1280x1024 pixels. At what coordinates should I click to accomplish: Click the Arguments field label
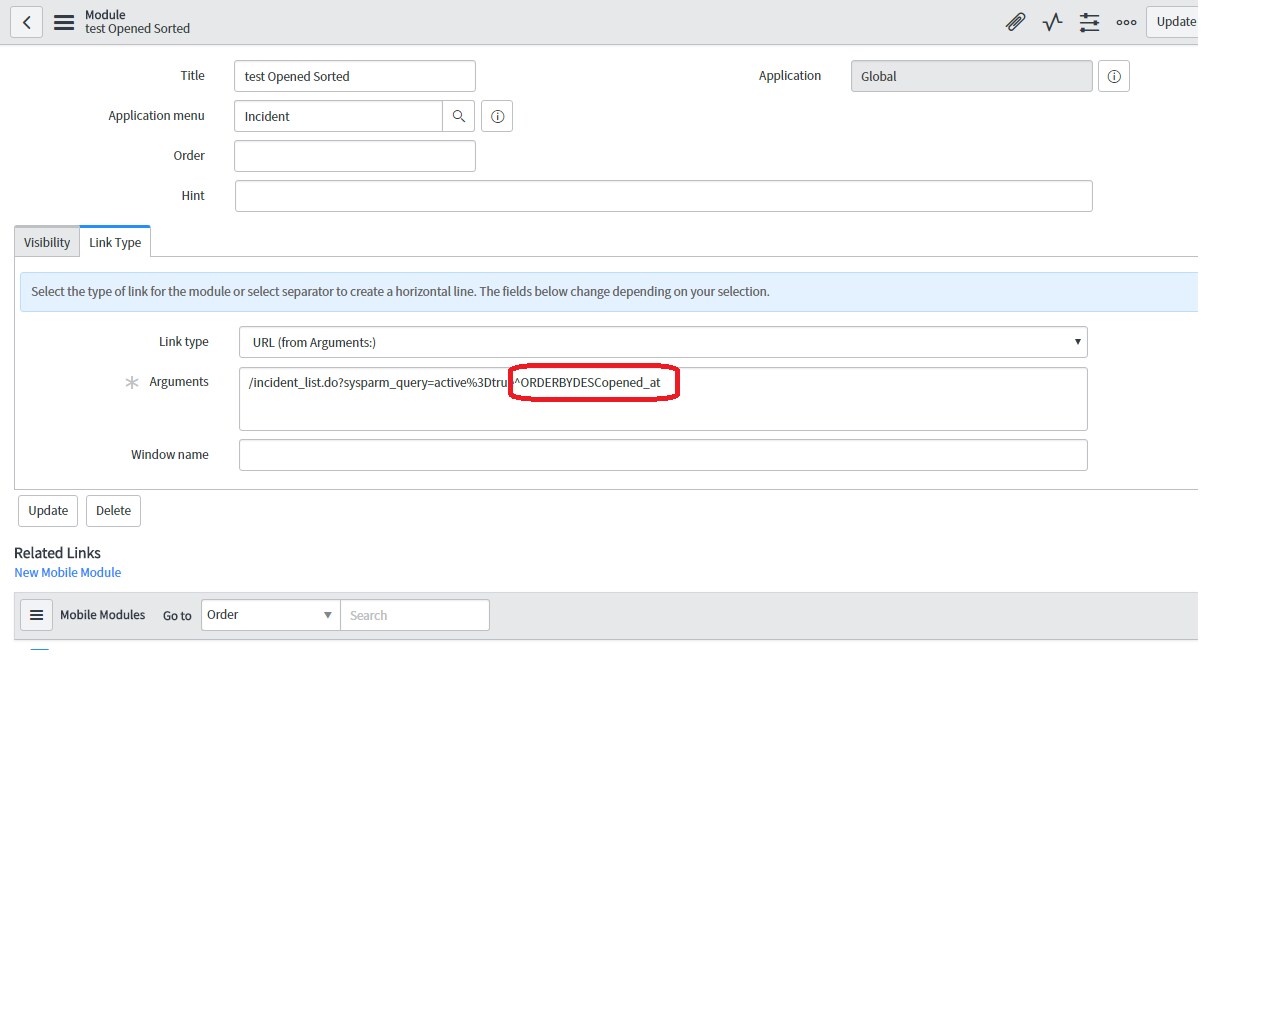point(179,382)
